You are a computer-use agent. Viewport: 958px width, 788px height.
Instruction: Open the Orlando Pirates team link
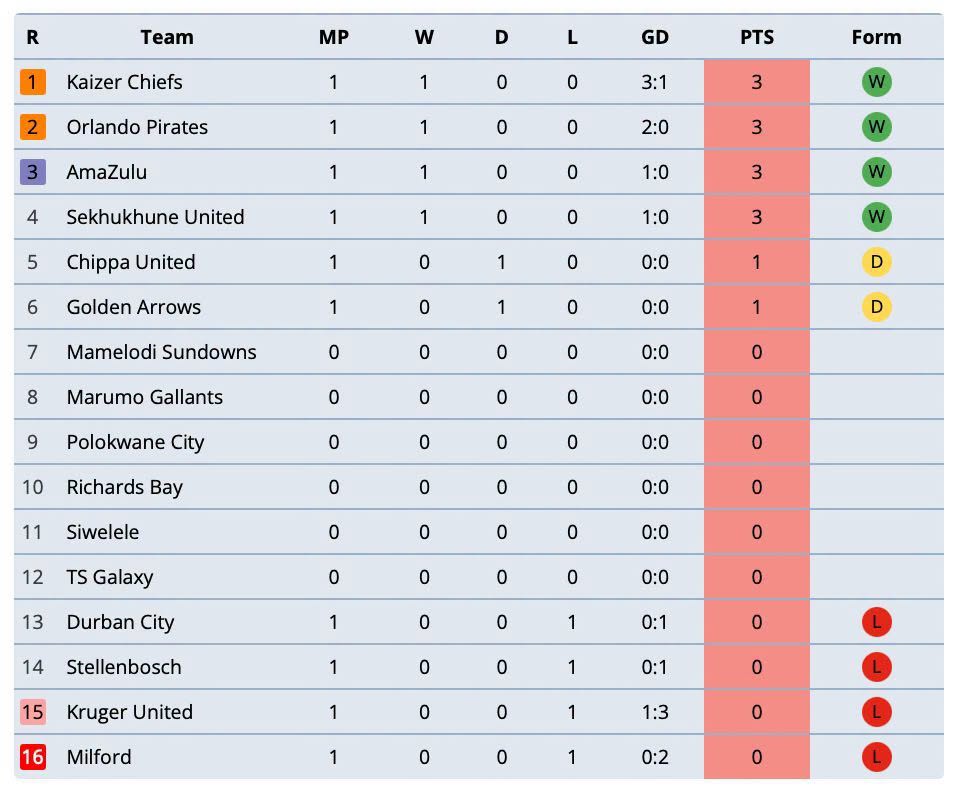[137, 127]
